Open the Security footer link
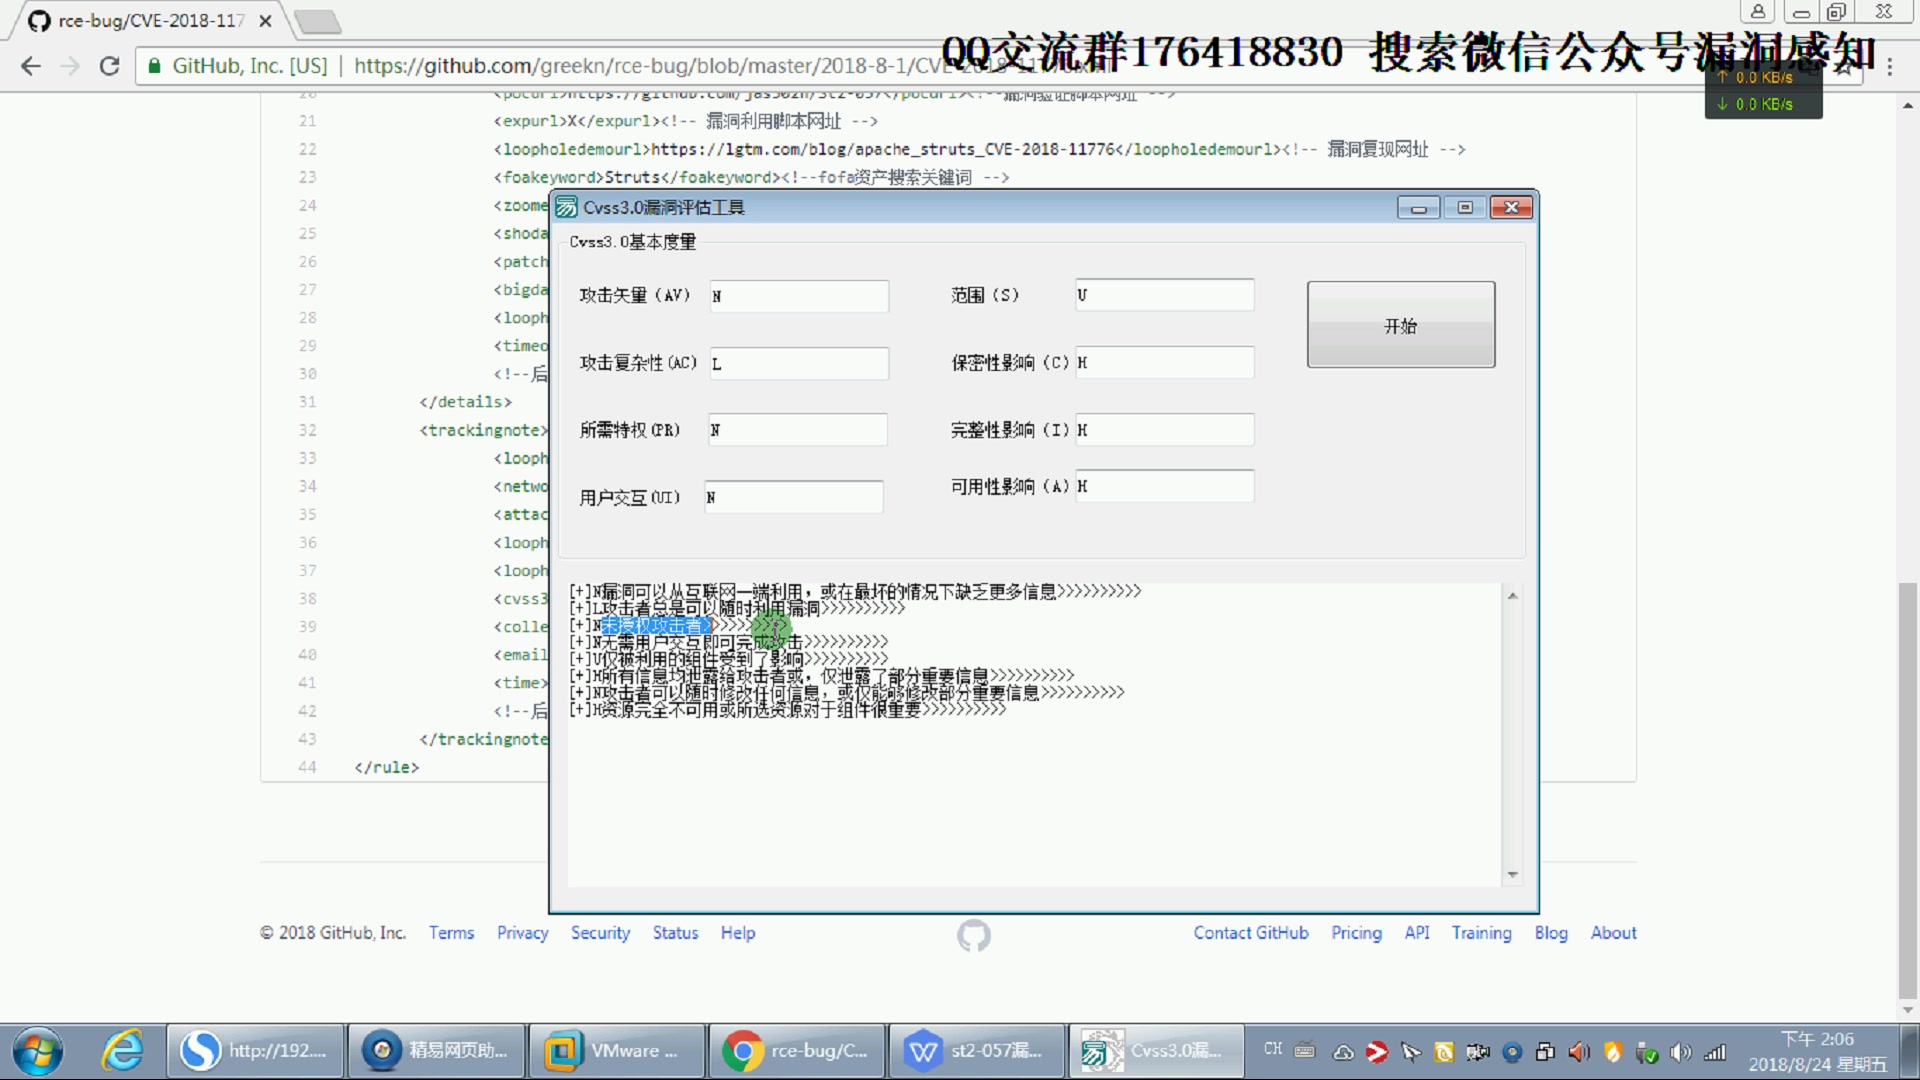The image size is (1920, 1080). point(600,932)
